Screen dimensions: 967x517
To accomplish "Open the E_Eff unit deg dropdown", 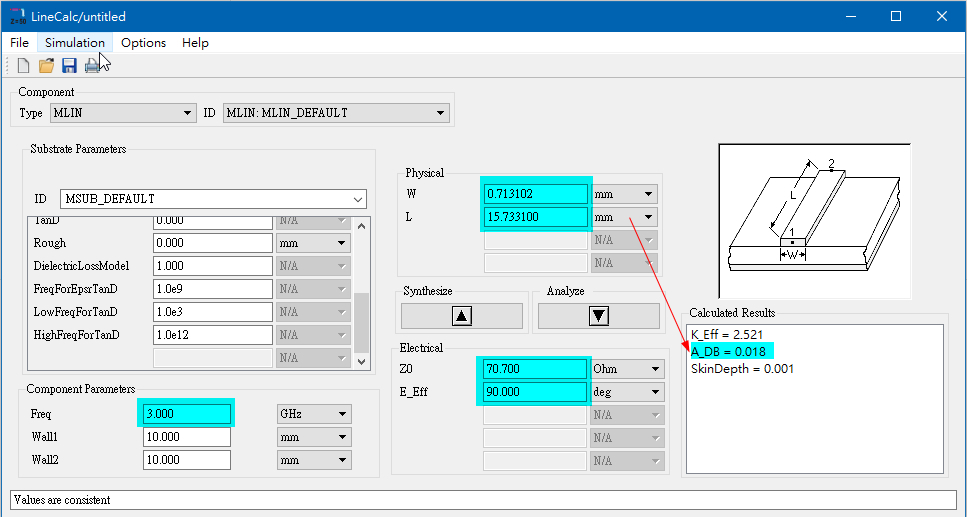I will tap(627, 392).
